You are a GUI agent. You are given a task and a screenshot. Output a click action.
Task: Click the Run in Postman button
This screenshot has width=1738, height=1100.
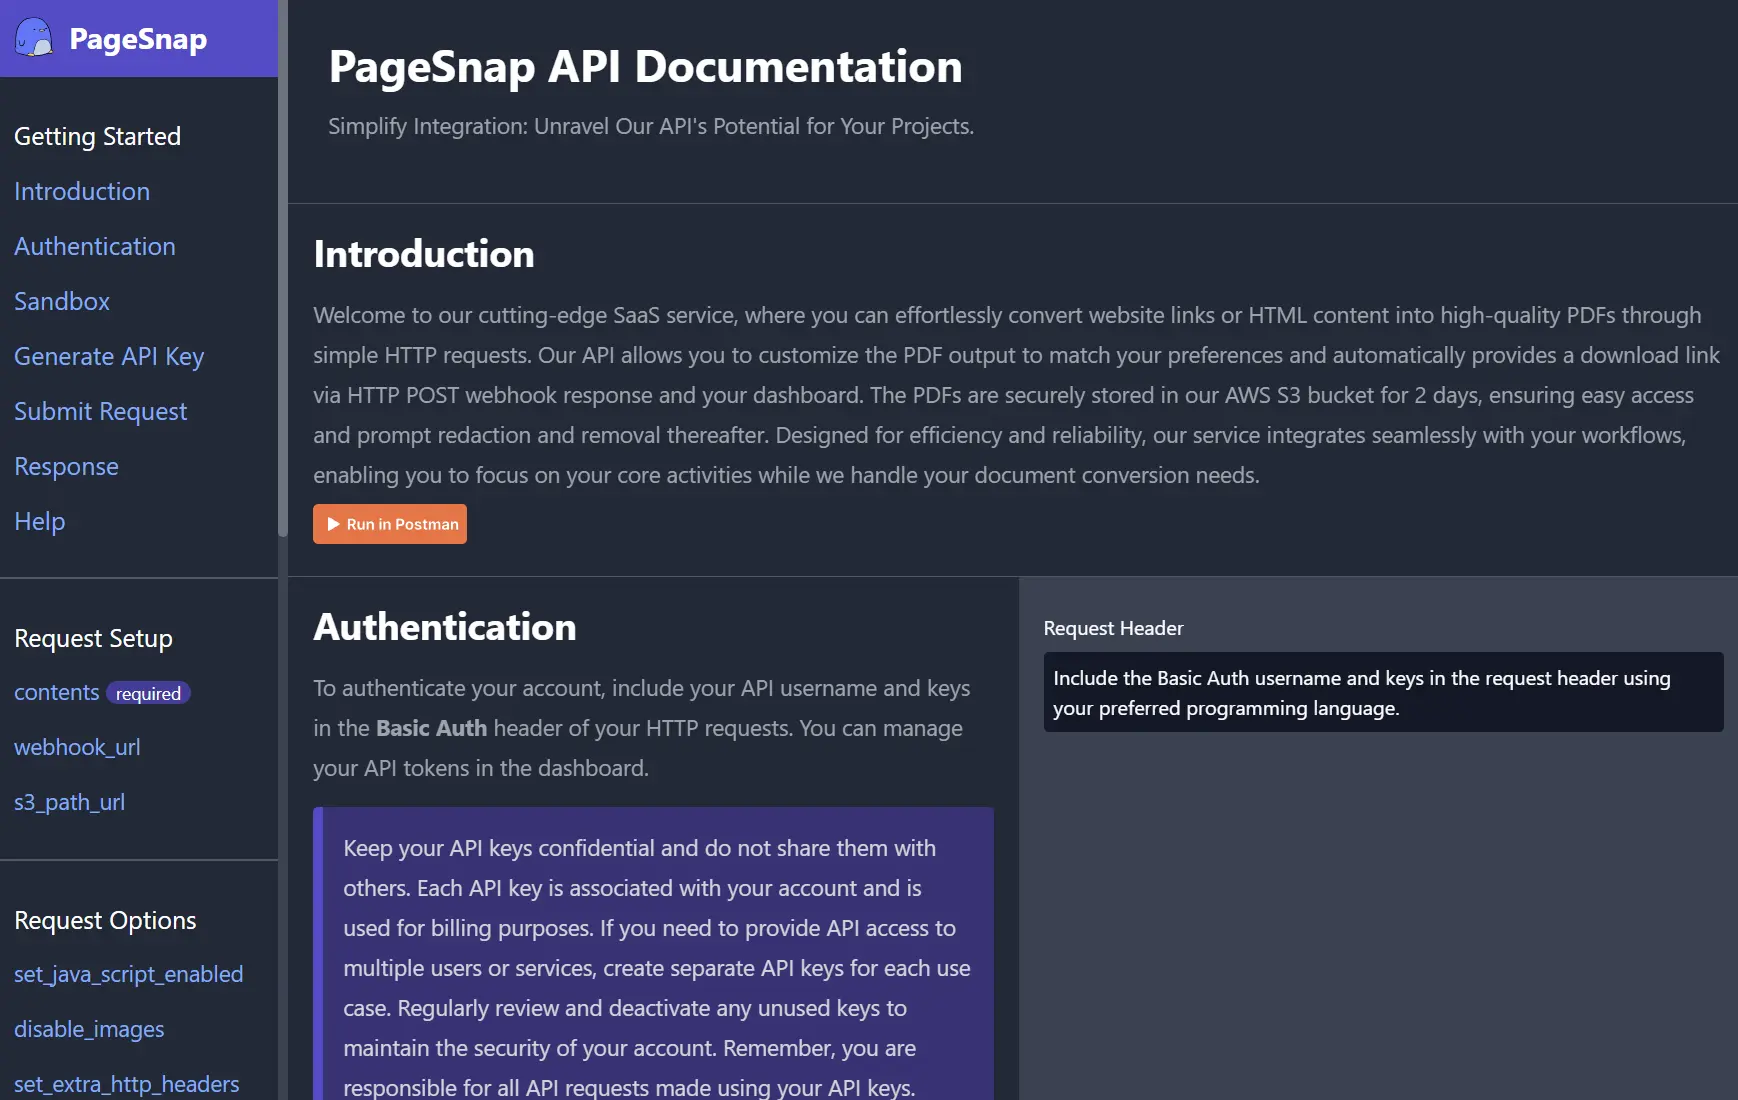coord(390,524)
